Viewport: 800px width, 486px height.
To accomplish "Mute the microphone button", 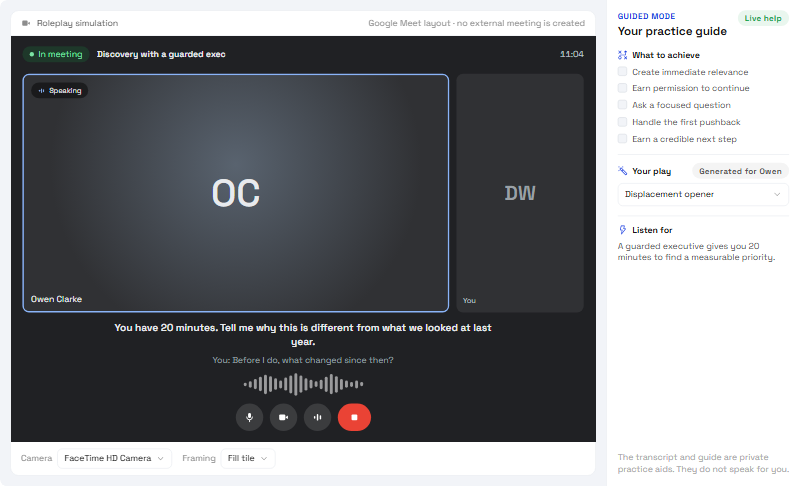I will (x=249, y=417).
